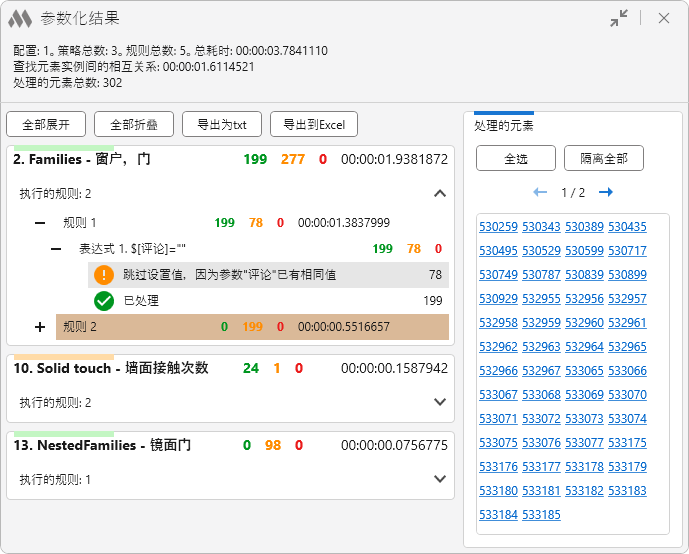Click 全部折叠 button
689x554 pixels.
tap(133, 125)
